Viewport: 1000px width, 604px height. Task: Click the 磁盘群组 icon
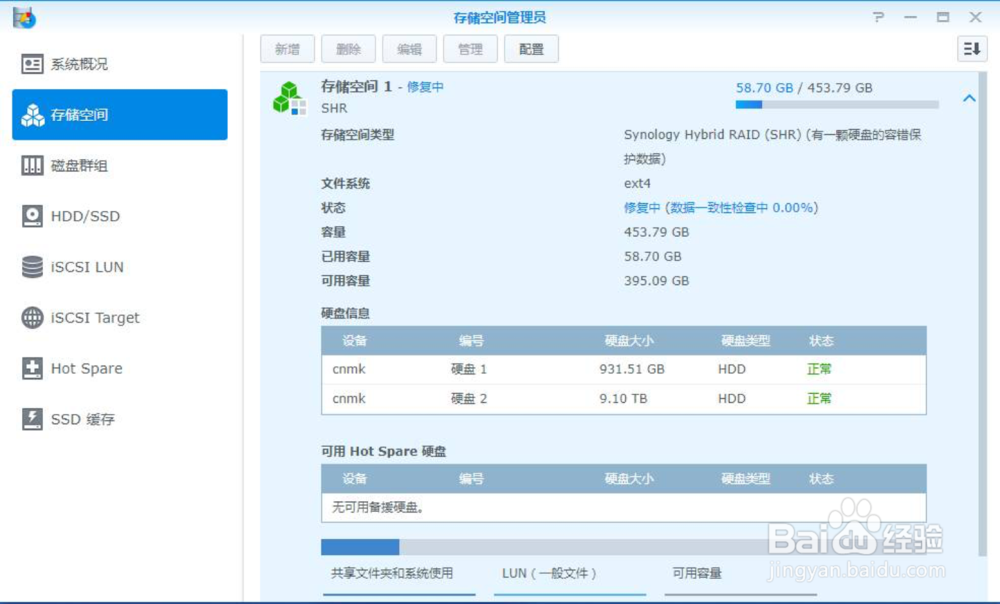(x=32, y=166)
